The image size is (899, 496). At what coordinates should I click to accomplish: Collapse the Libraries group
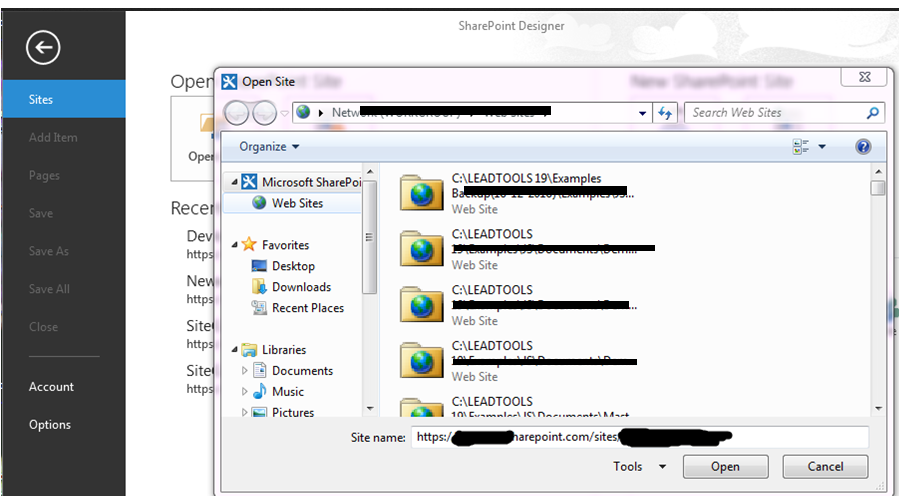click(234, 349)
